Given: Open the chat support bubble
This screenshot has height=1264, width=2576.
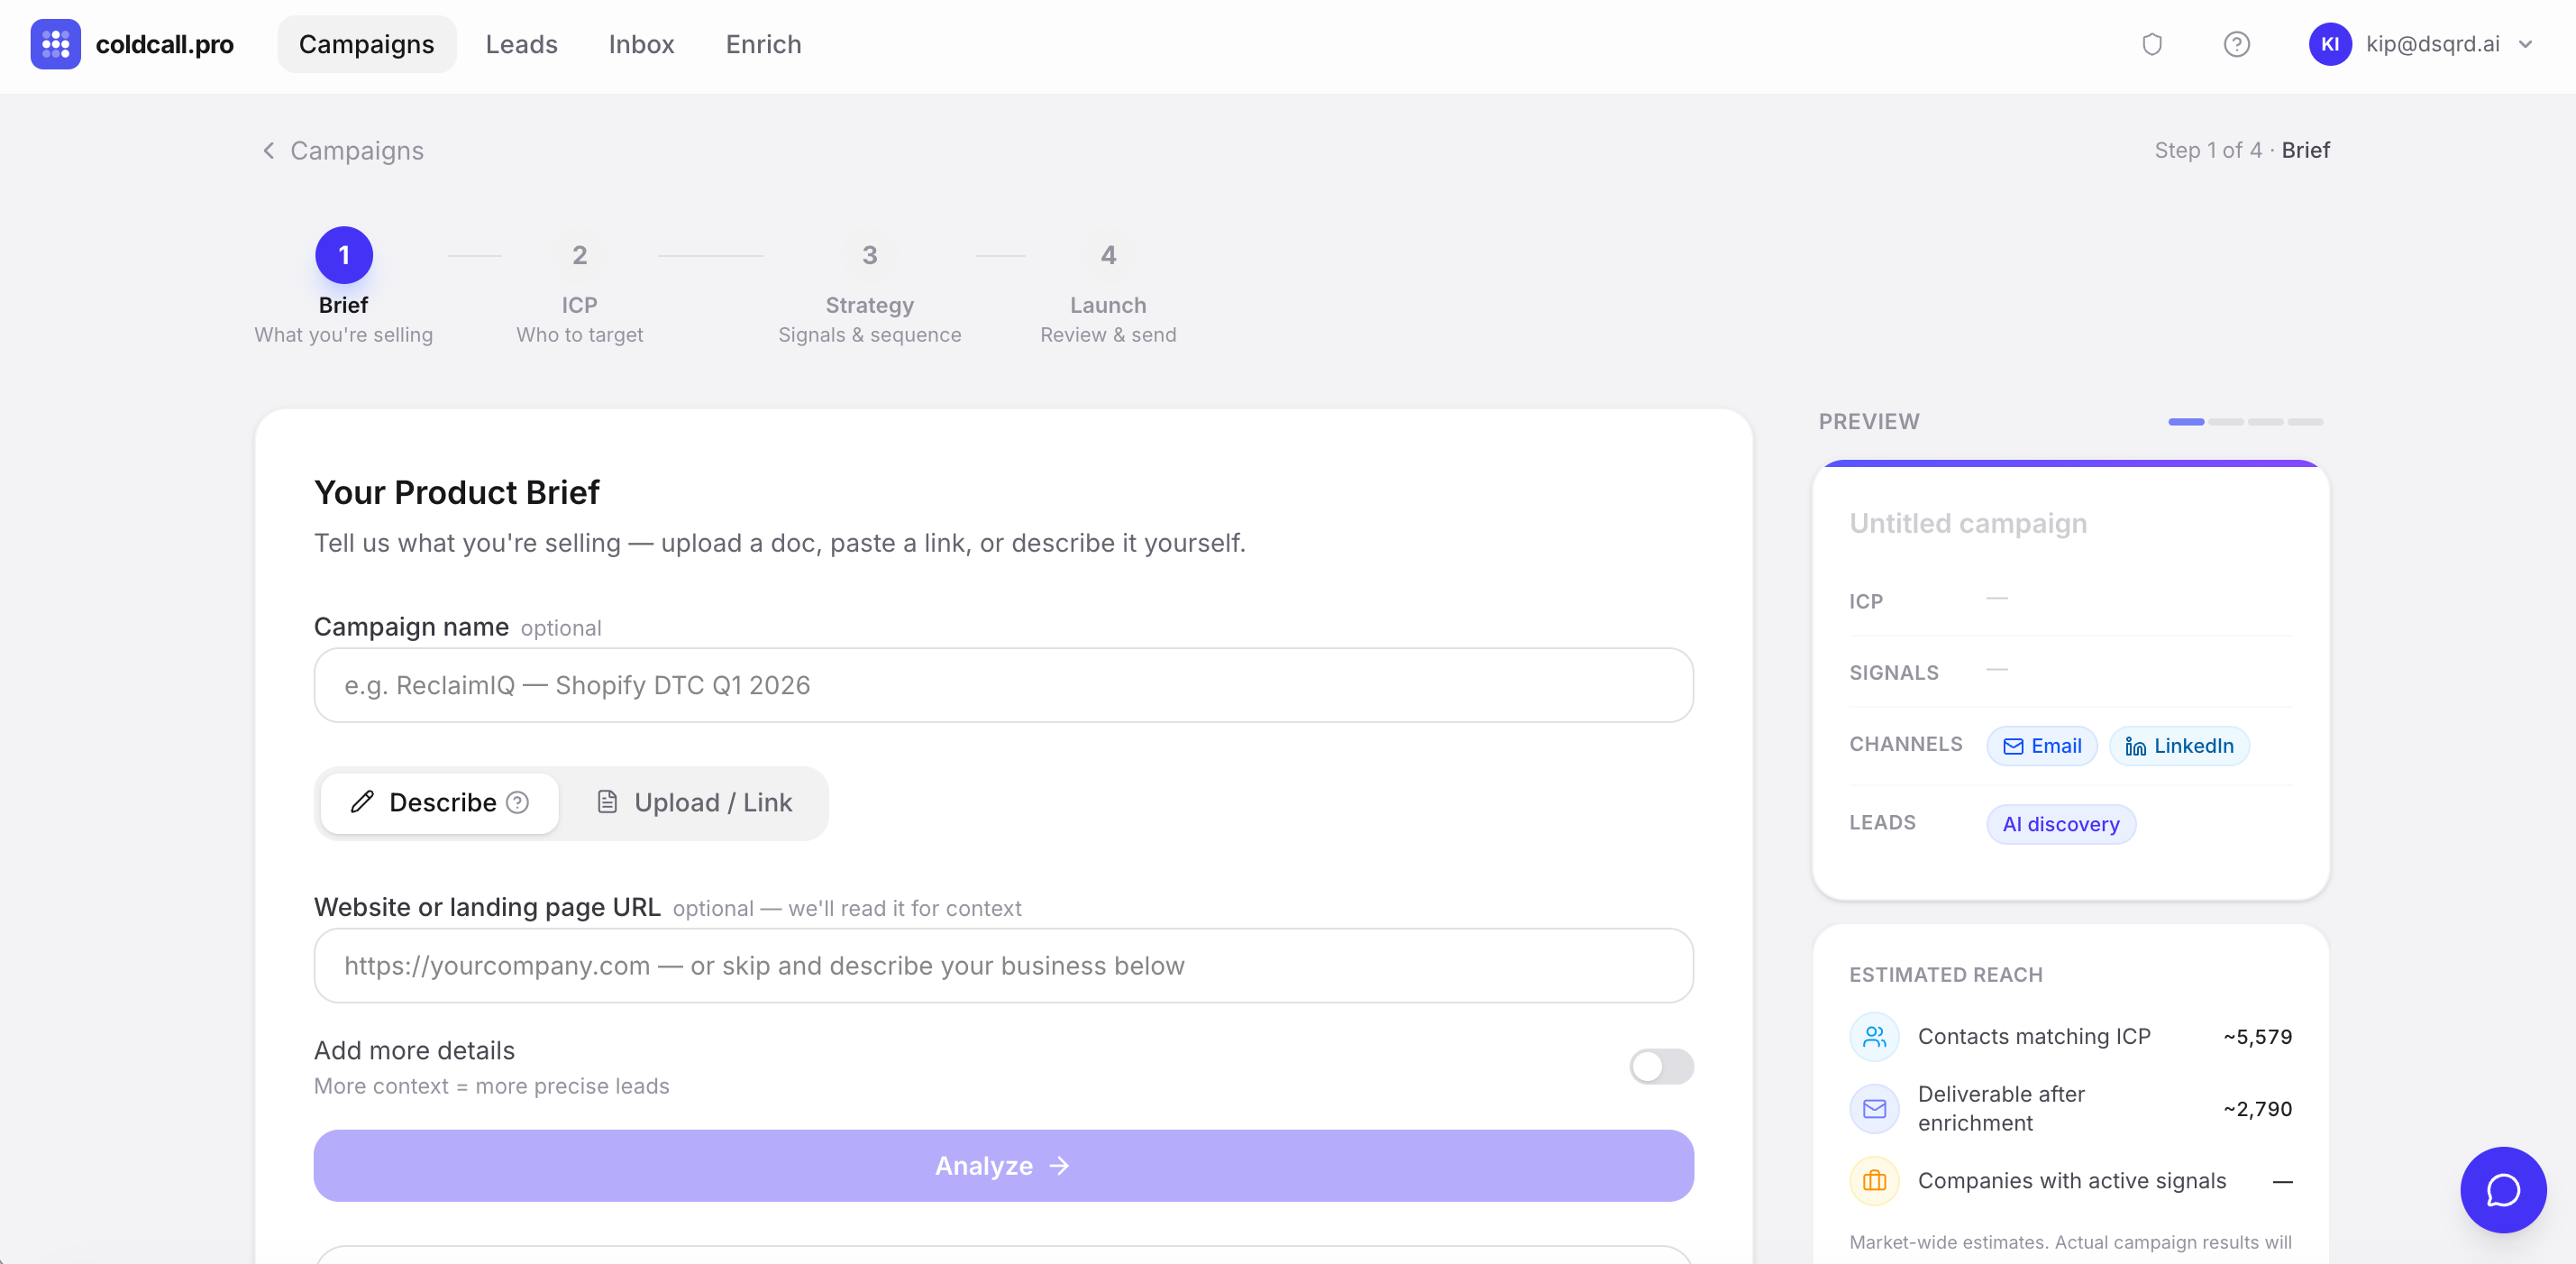Looking at the screenshot, I should (x=2503, y=1190).
